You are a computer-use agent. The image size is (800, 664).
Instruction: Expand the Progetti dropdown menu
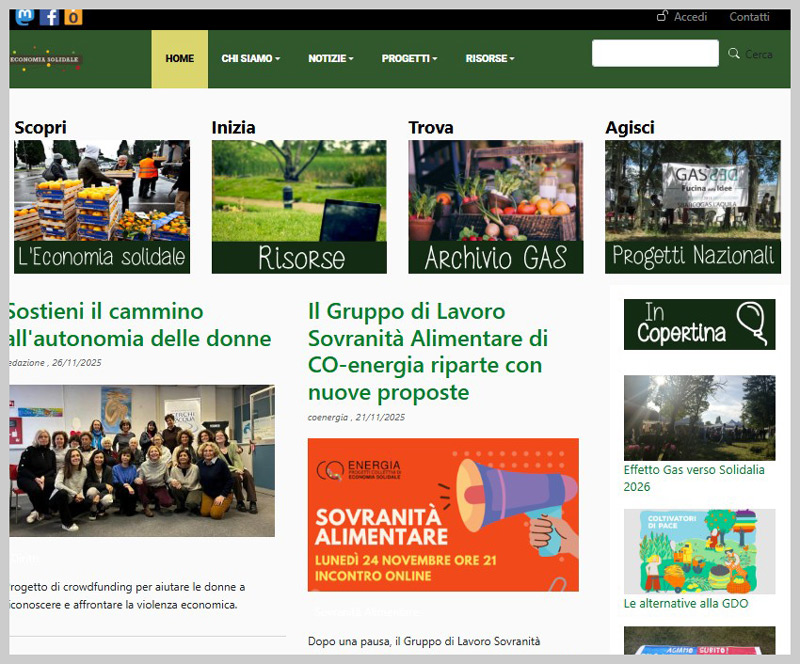pos(409,59)
